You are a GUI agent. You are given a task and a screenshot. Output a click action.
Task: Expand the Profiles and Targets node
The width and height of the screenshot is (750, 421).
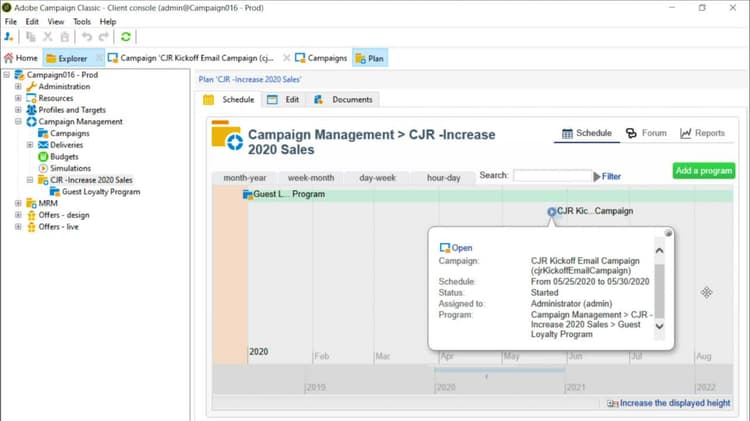pos(18,110)
